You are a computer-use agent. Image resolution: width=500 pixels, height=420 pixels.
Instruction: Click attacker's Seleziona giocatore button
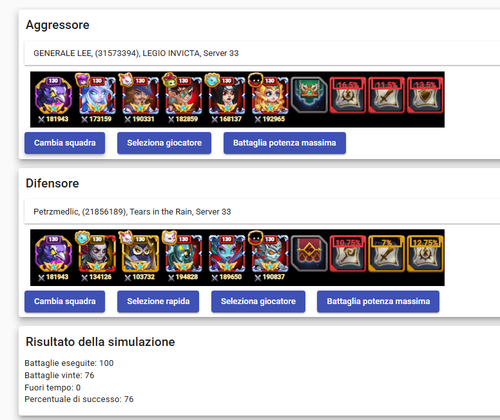click(164, 143)
